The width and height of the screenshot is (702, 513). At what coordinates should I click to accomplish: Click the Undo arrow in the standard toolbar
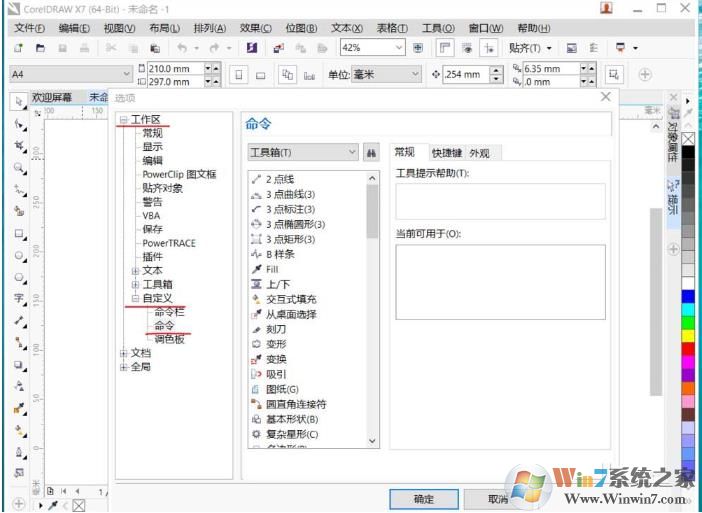(x=181, y=48)
